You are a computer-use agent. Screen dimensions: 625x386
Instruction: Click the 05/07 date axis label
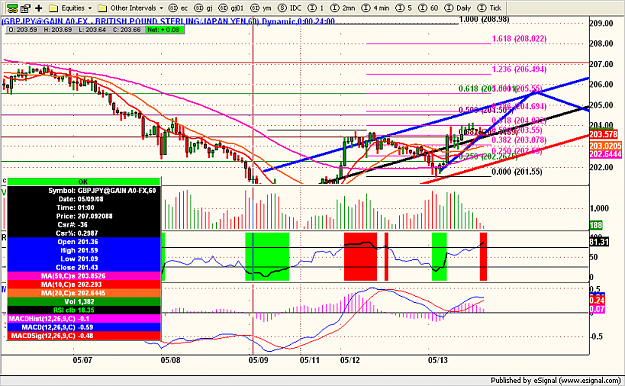pyautogui.click(x=83, y=360)
